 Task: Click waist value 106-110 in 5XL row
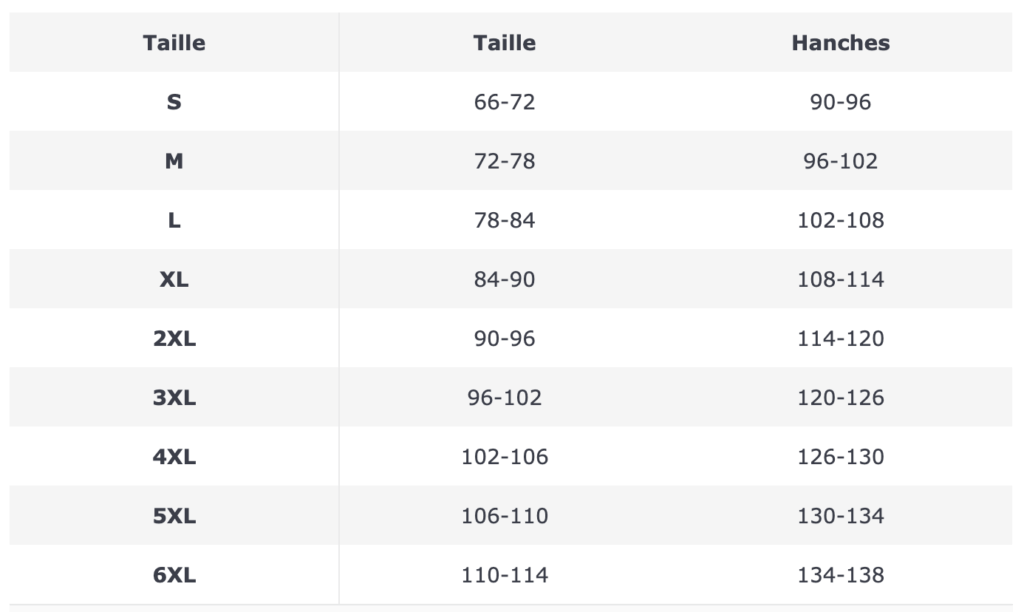[504, 516]
